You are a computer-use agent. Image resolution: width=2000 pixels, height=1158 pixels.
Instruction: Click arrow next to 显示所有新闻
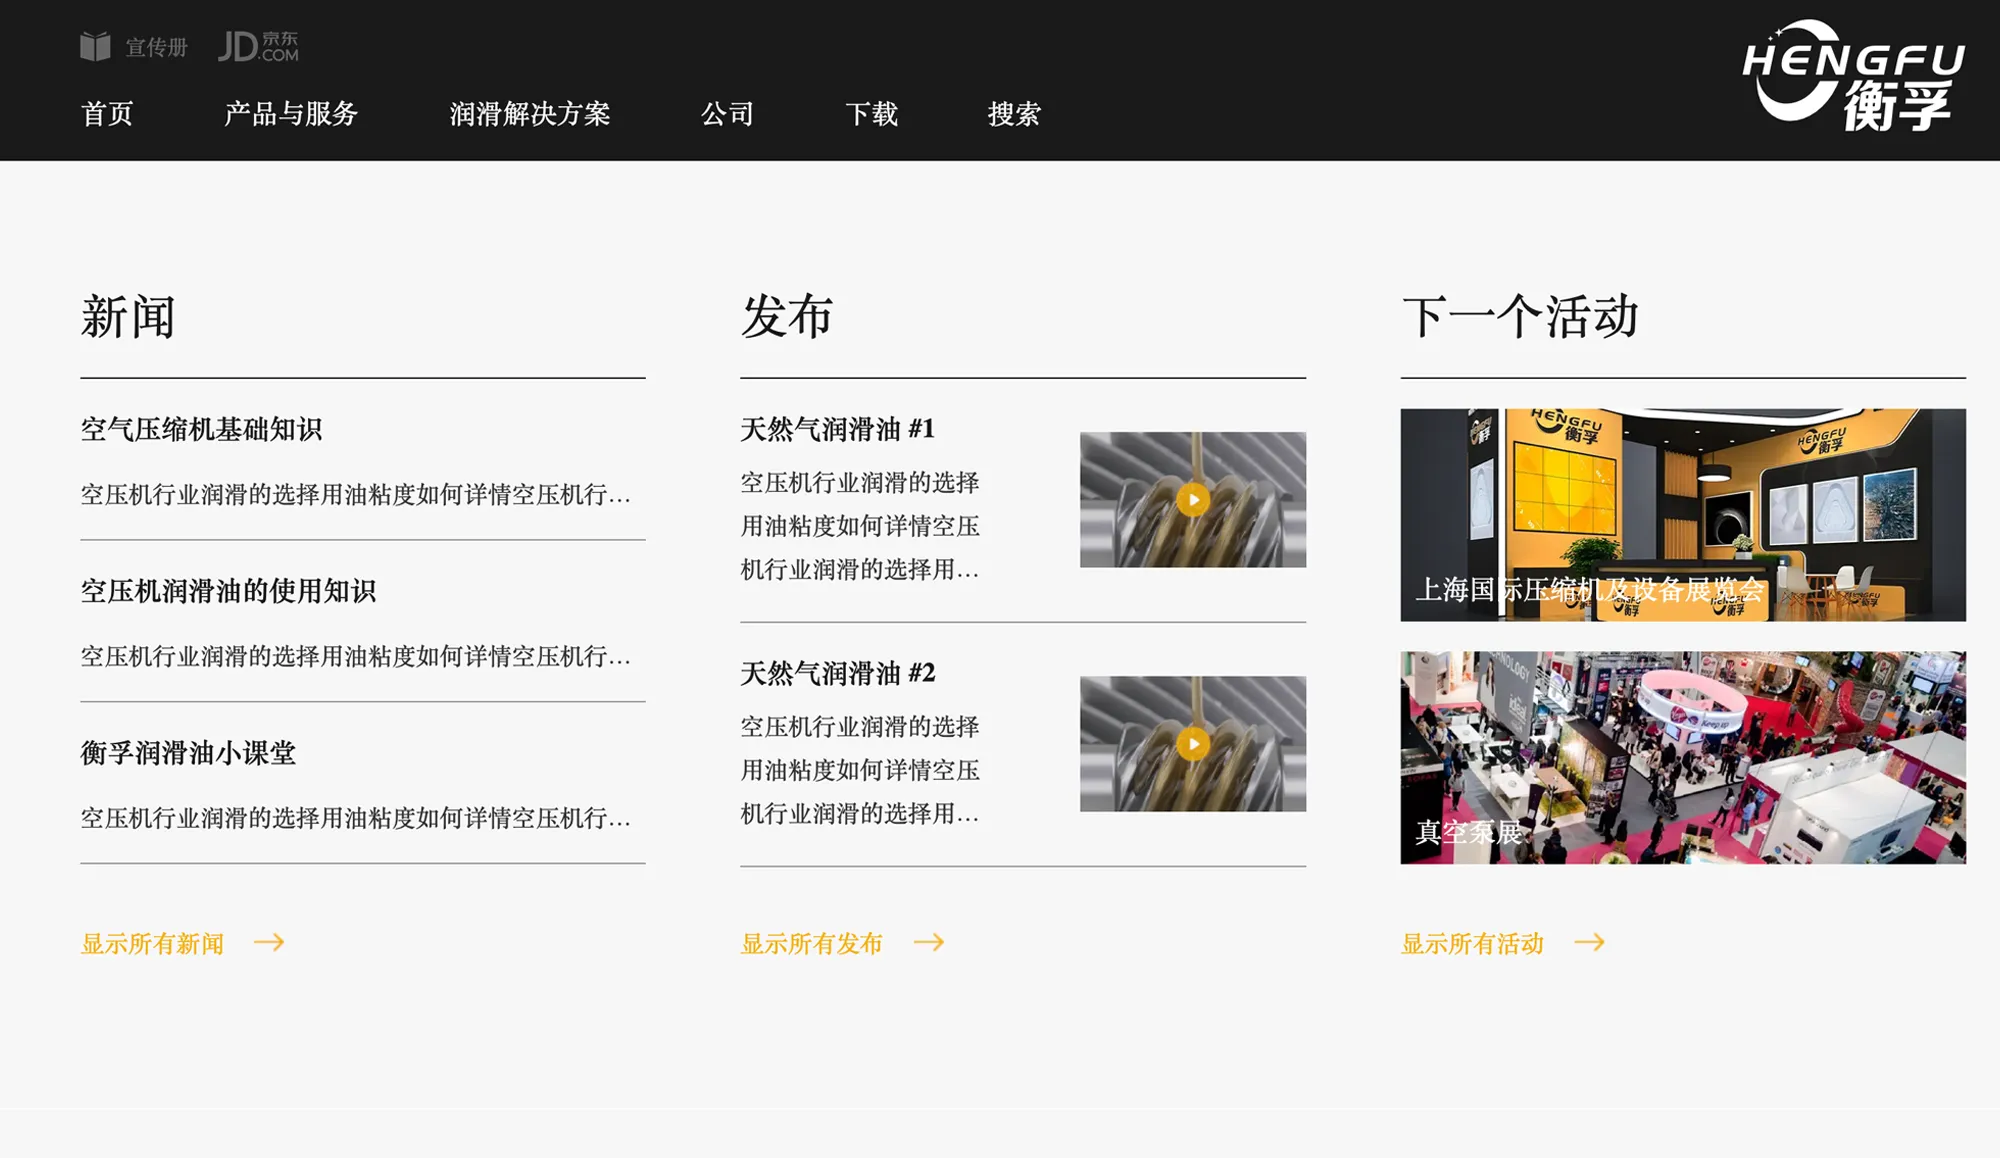[x=269, y=942]
